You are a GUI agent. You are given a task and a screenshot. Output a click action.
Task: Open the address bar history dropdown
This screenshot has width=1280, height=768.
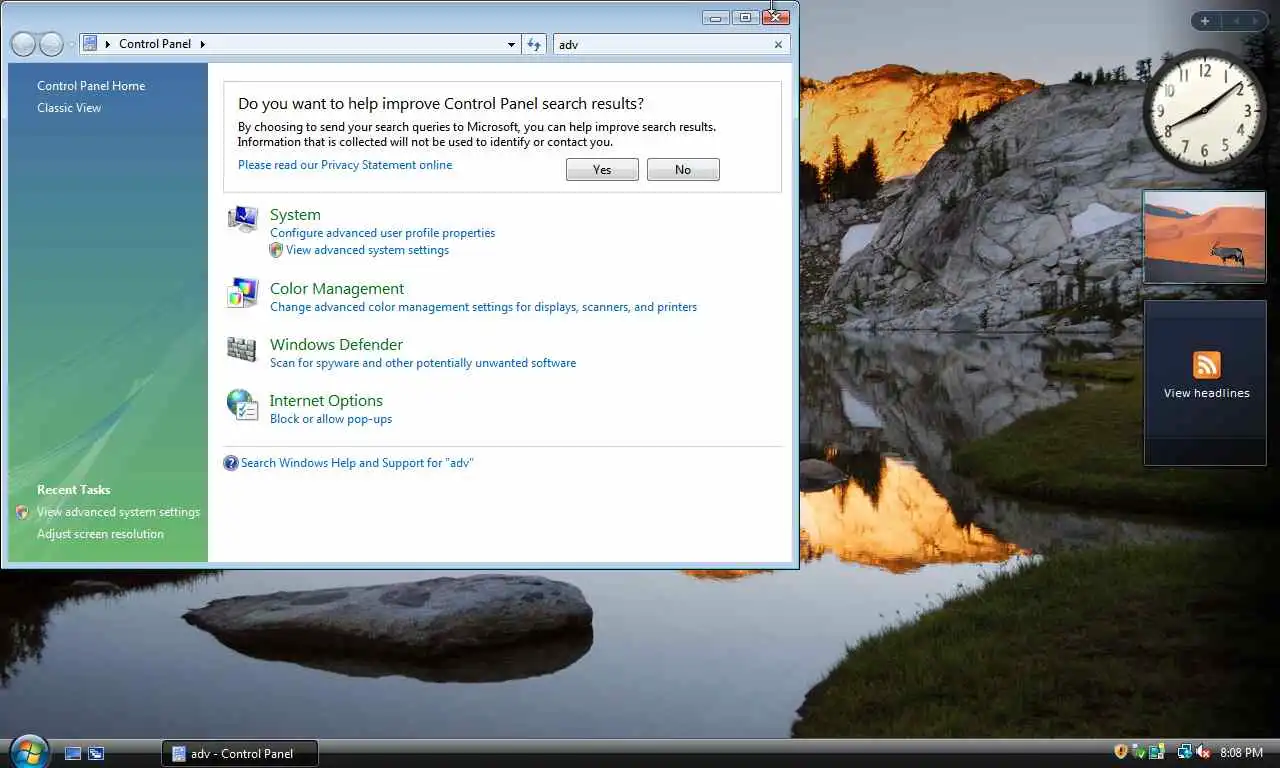pyautogui.click(x=511, y=44)
